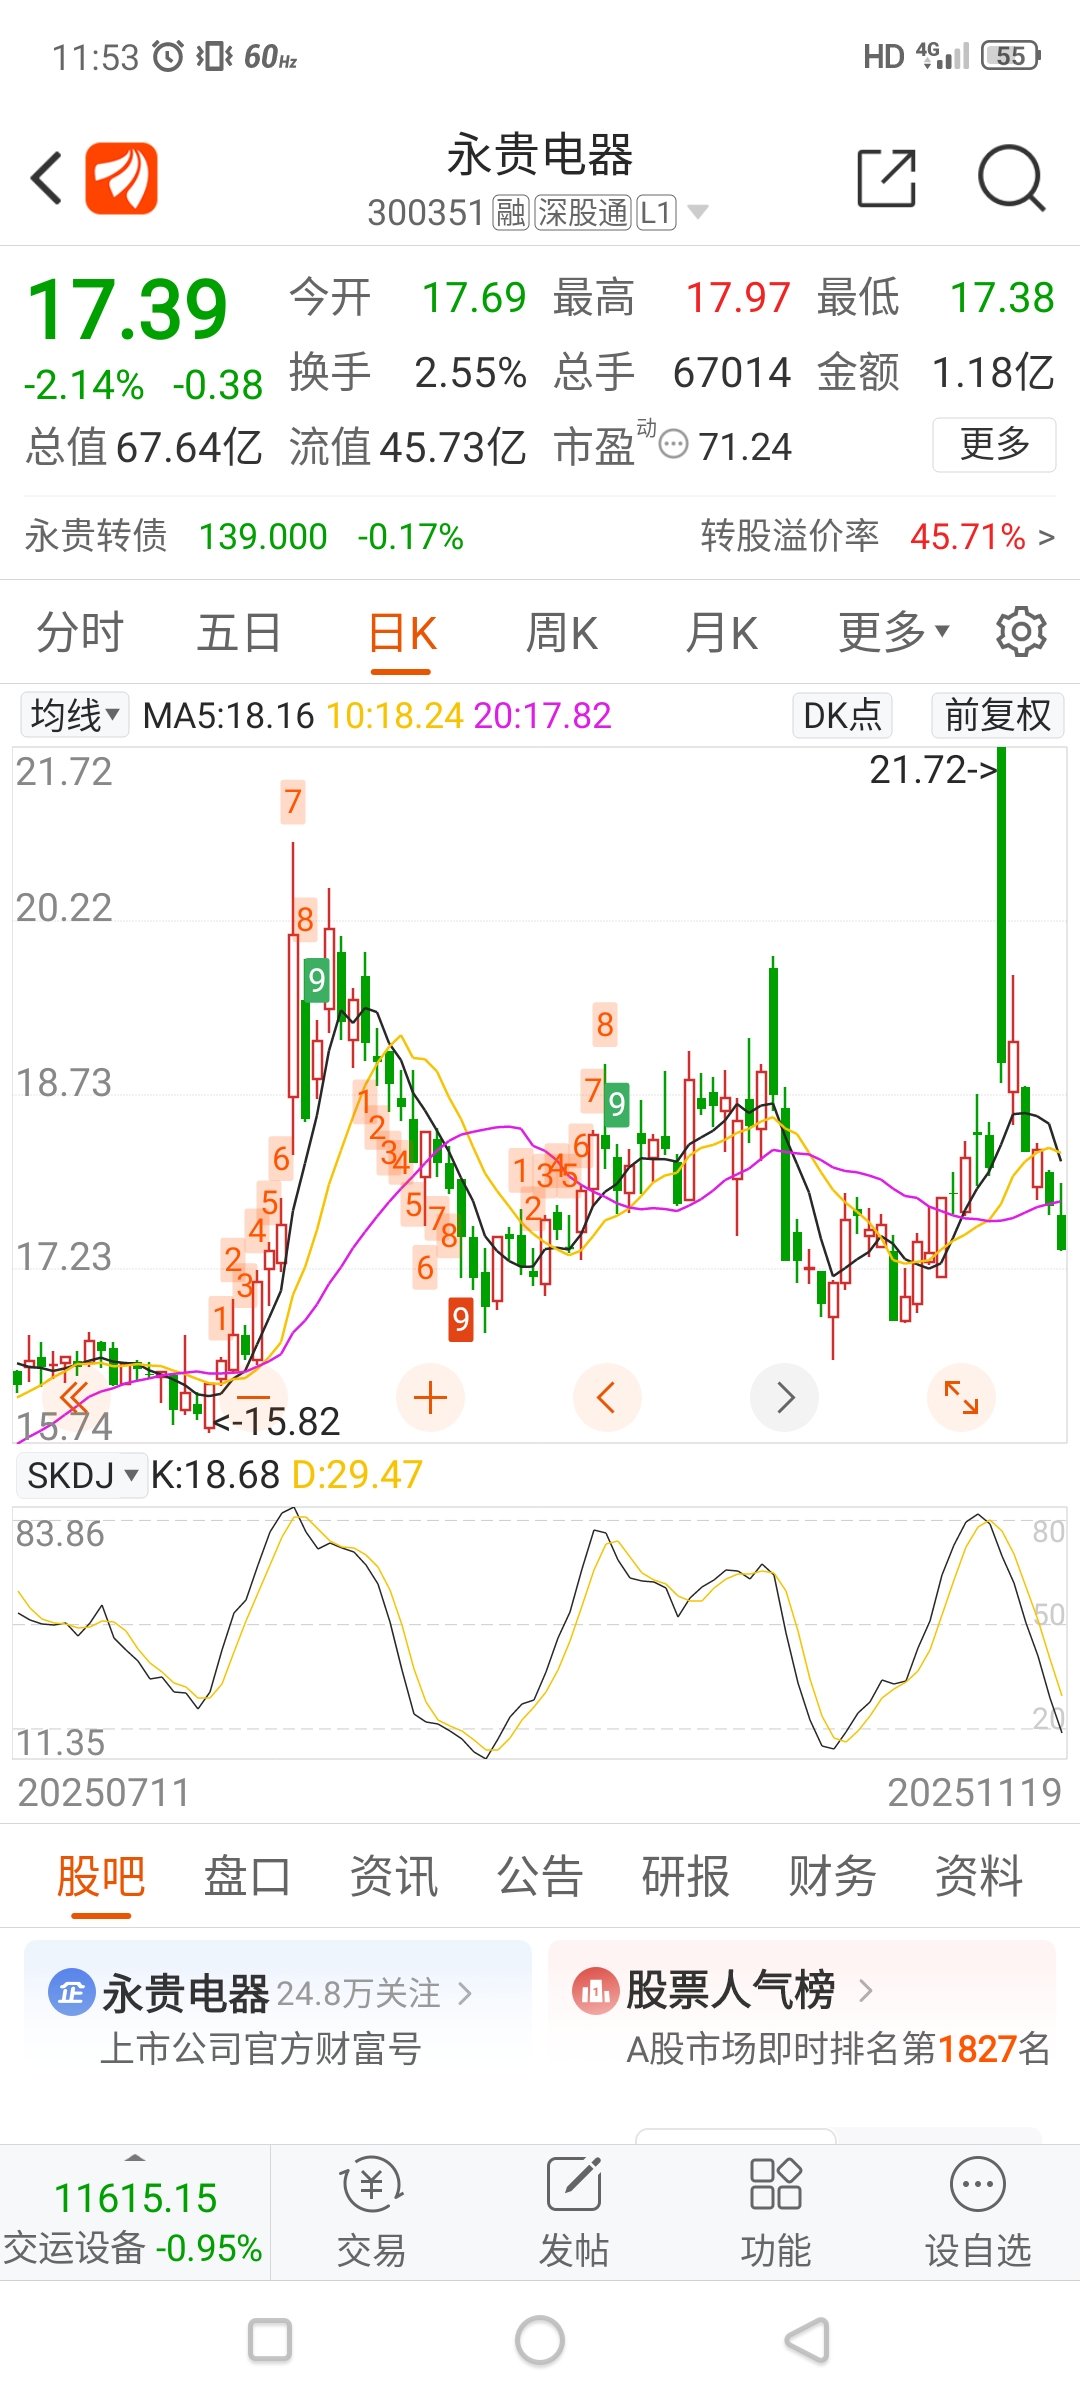
Task: Open the 功能 functions grid icon
Action: (776, 2185)
